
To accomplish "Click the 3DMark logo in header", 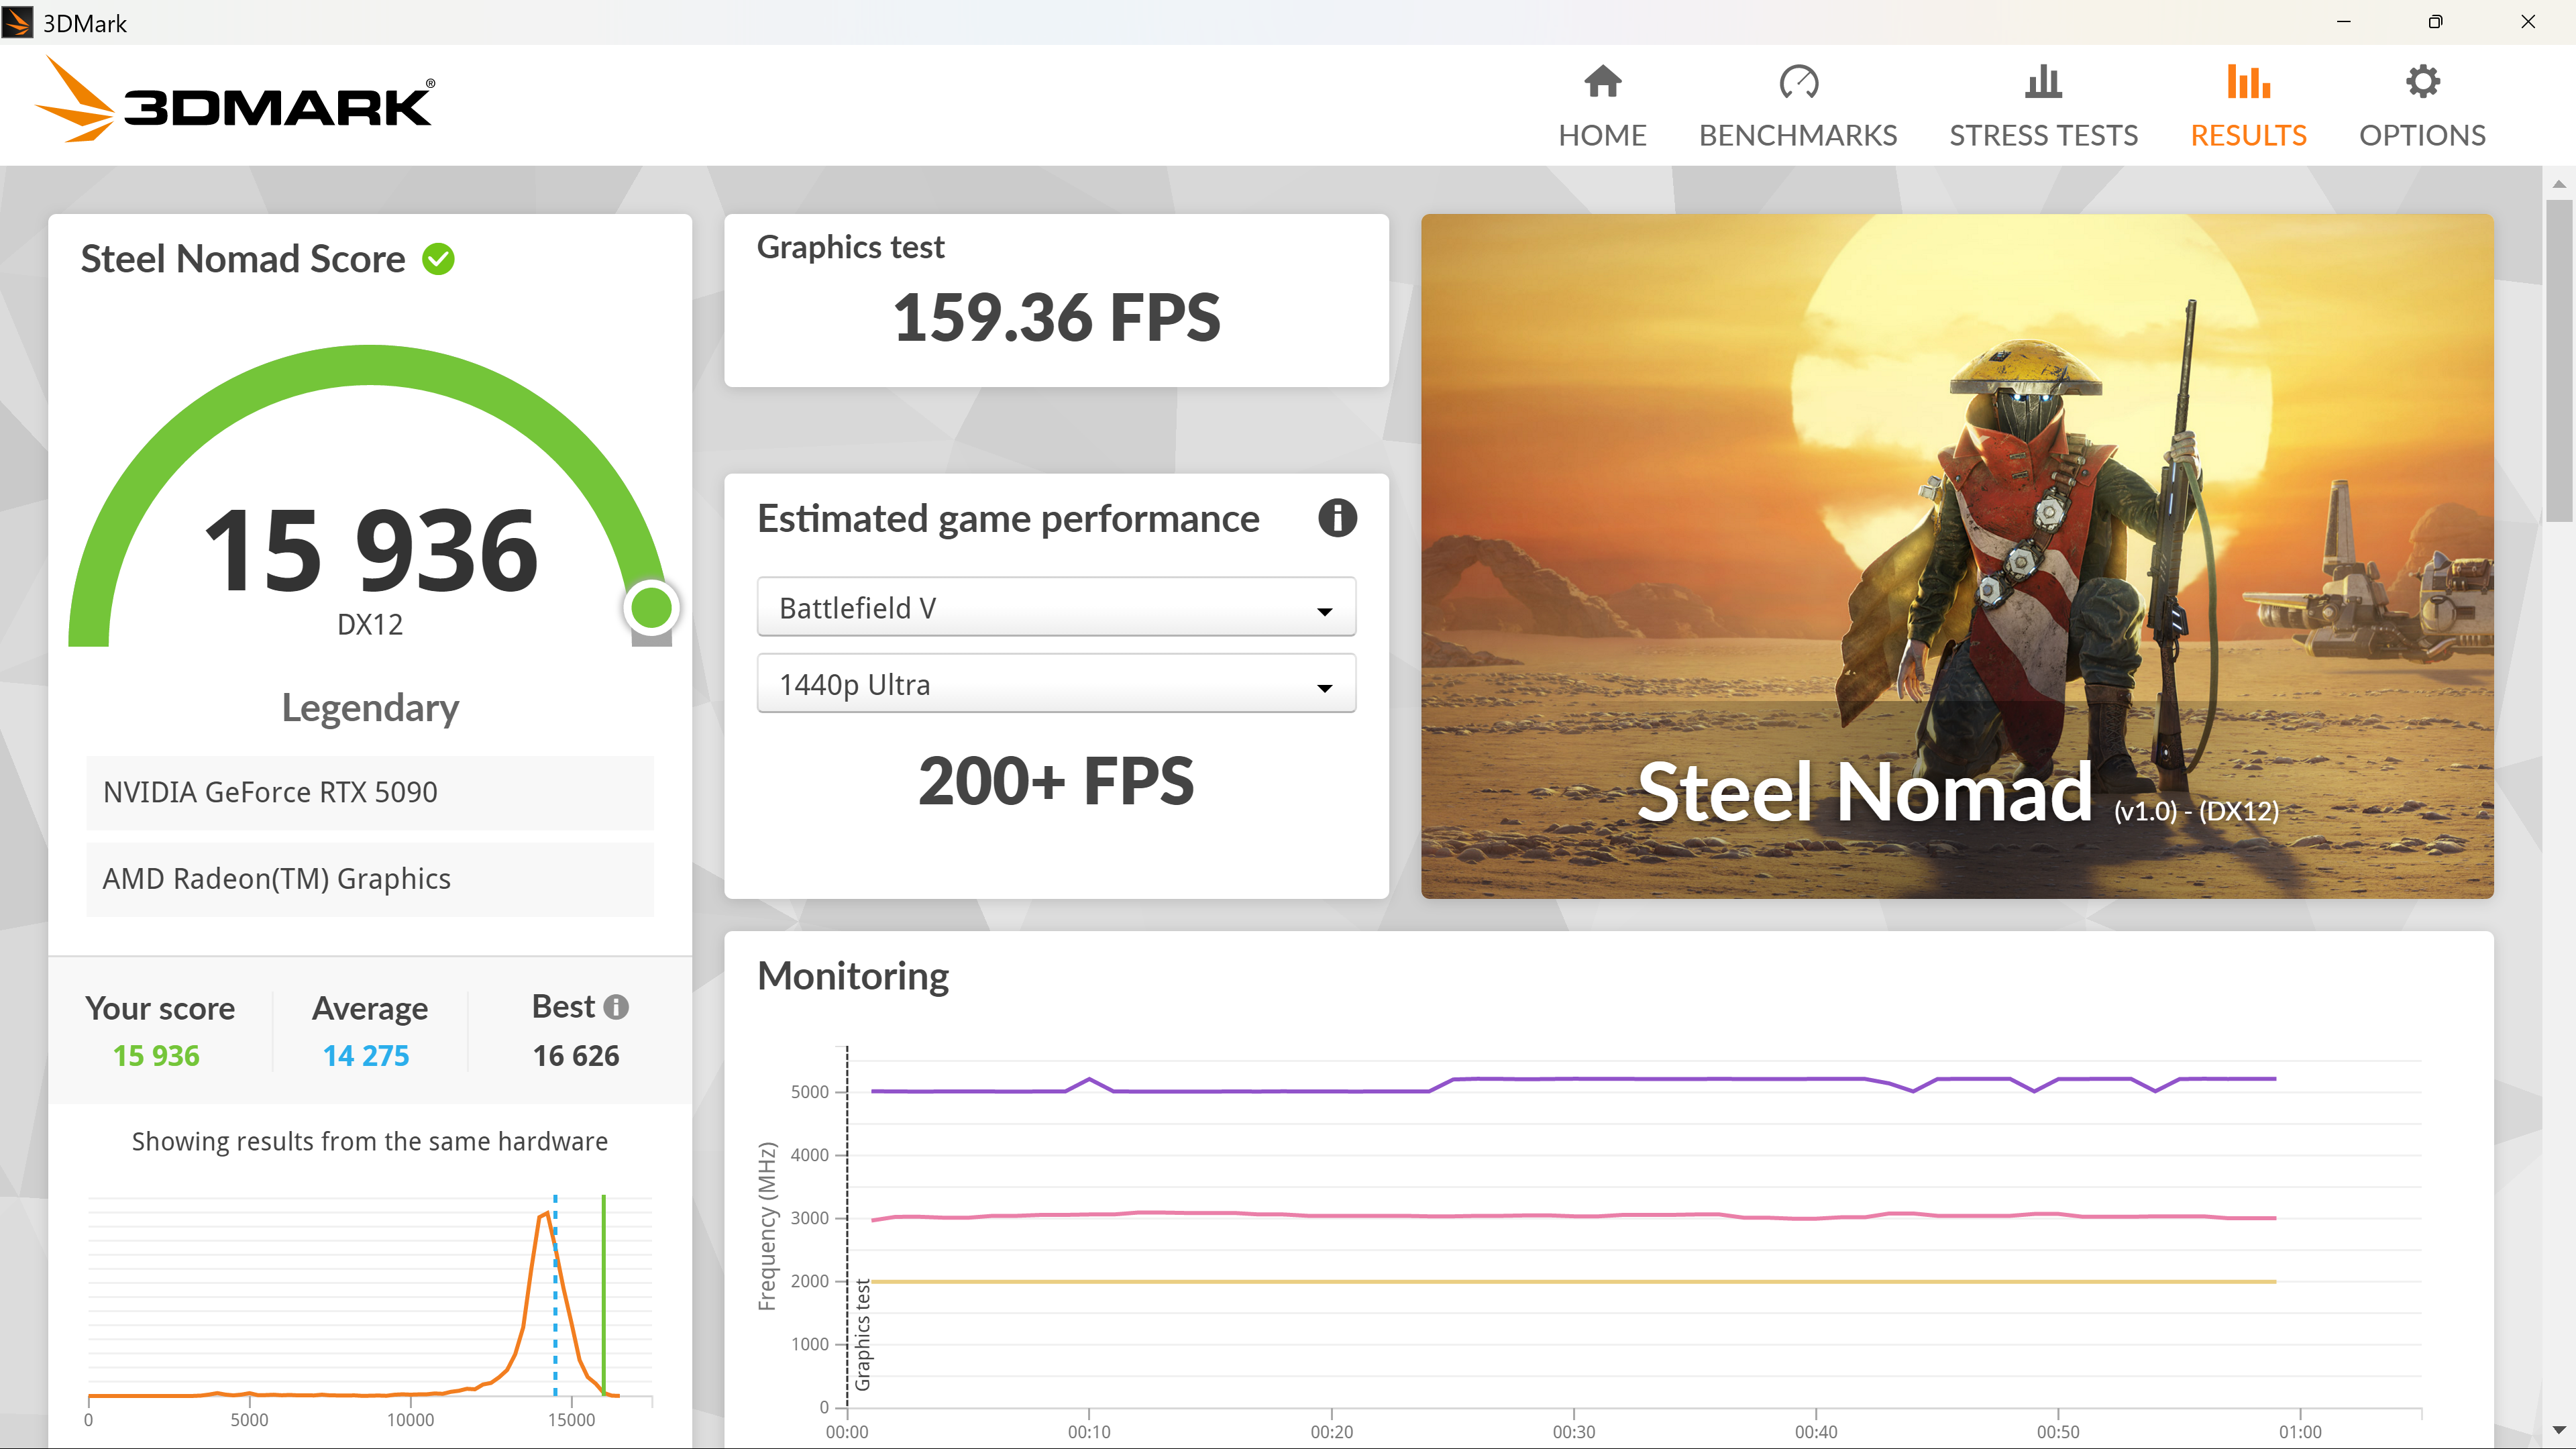I will pos(235,100).
